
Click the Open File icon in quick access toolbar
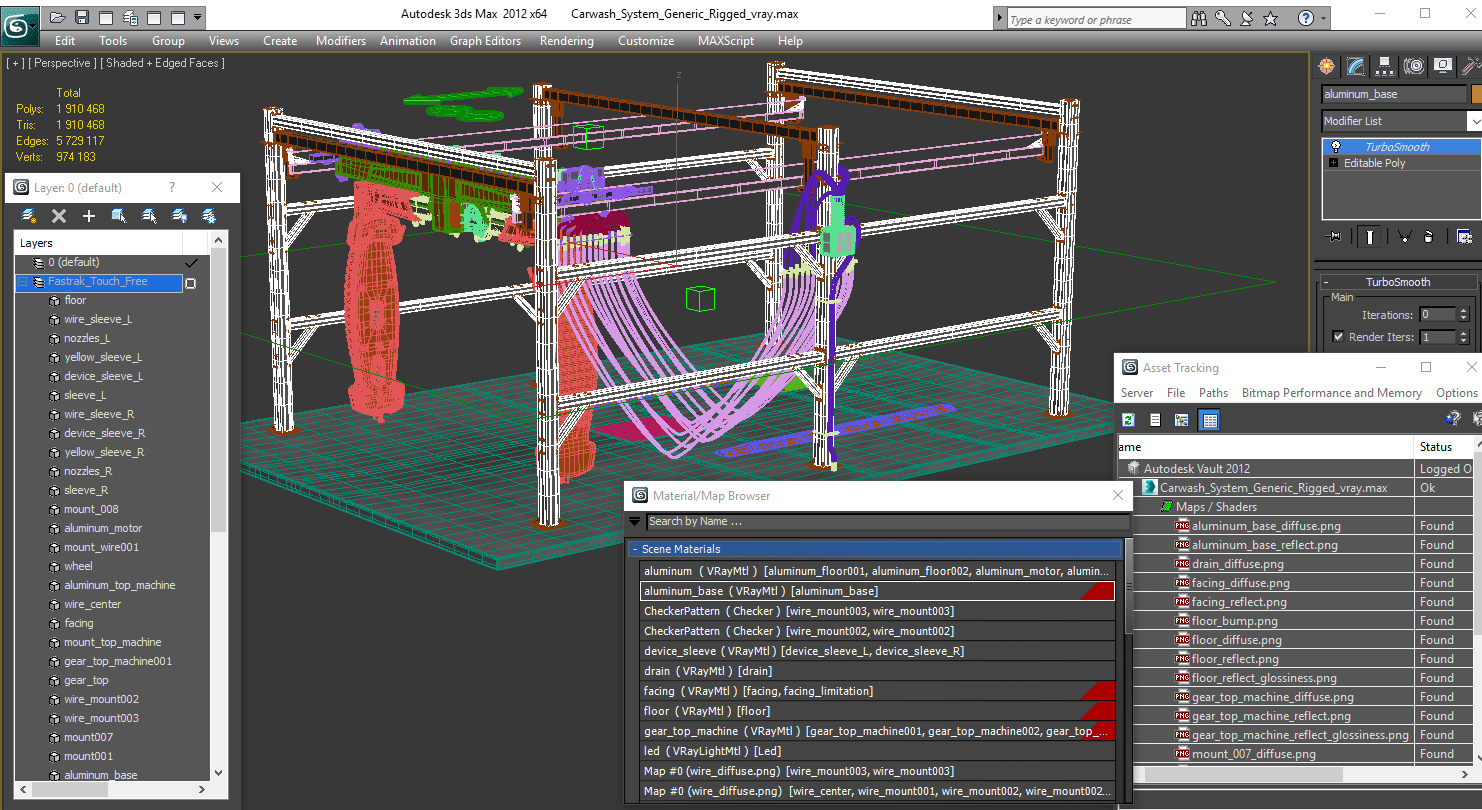point(57,17)
